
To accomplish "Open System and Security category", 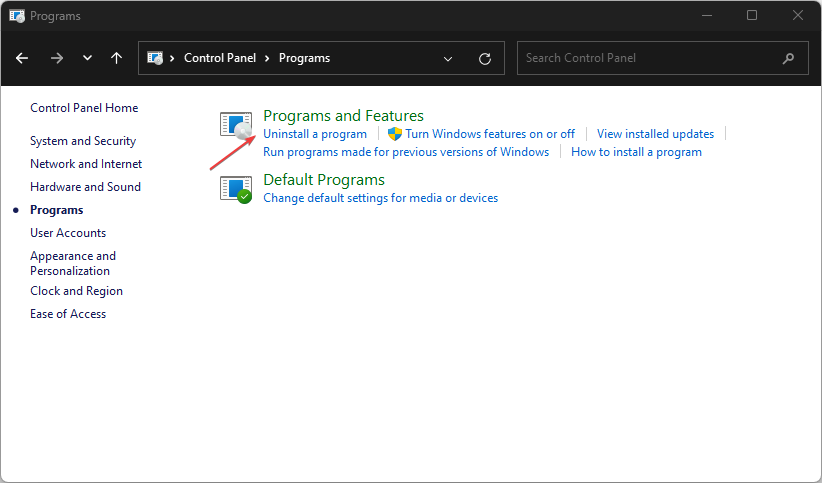I will tap(83, 141).
